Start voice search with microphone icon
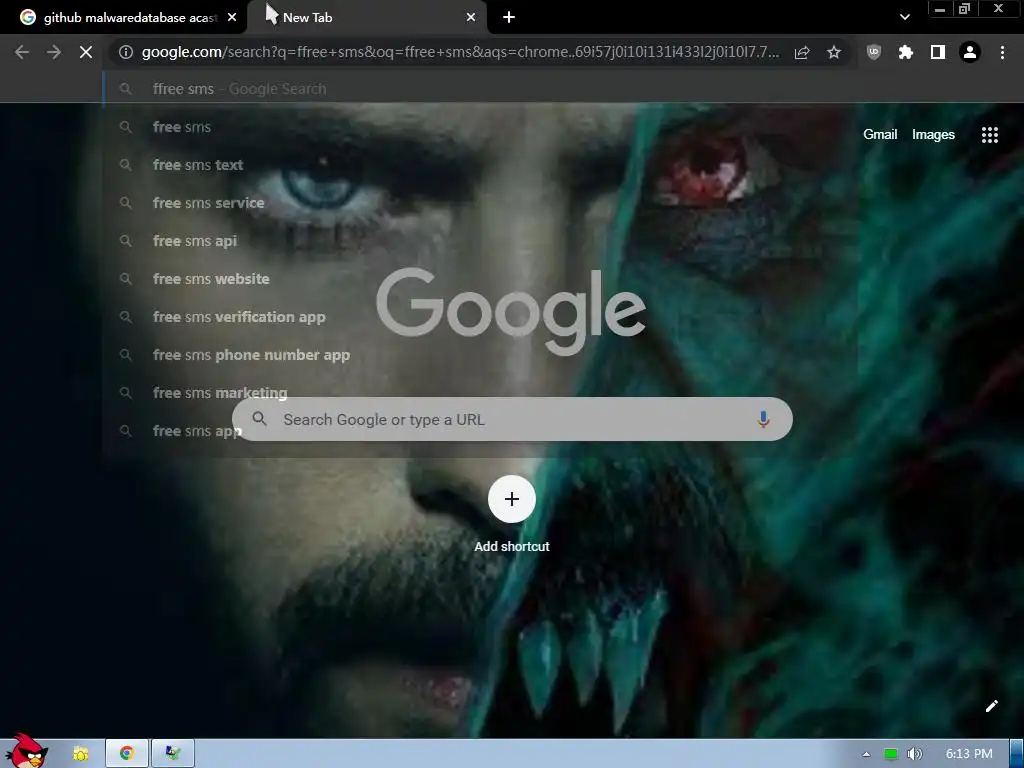Screen dimensions: 1024x768 click(x=763, y=419)
